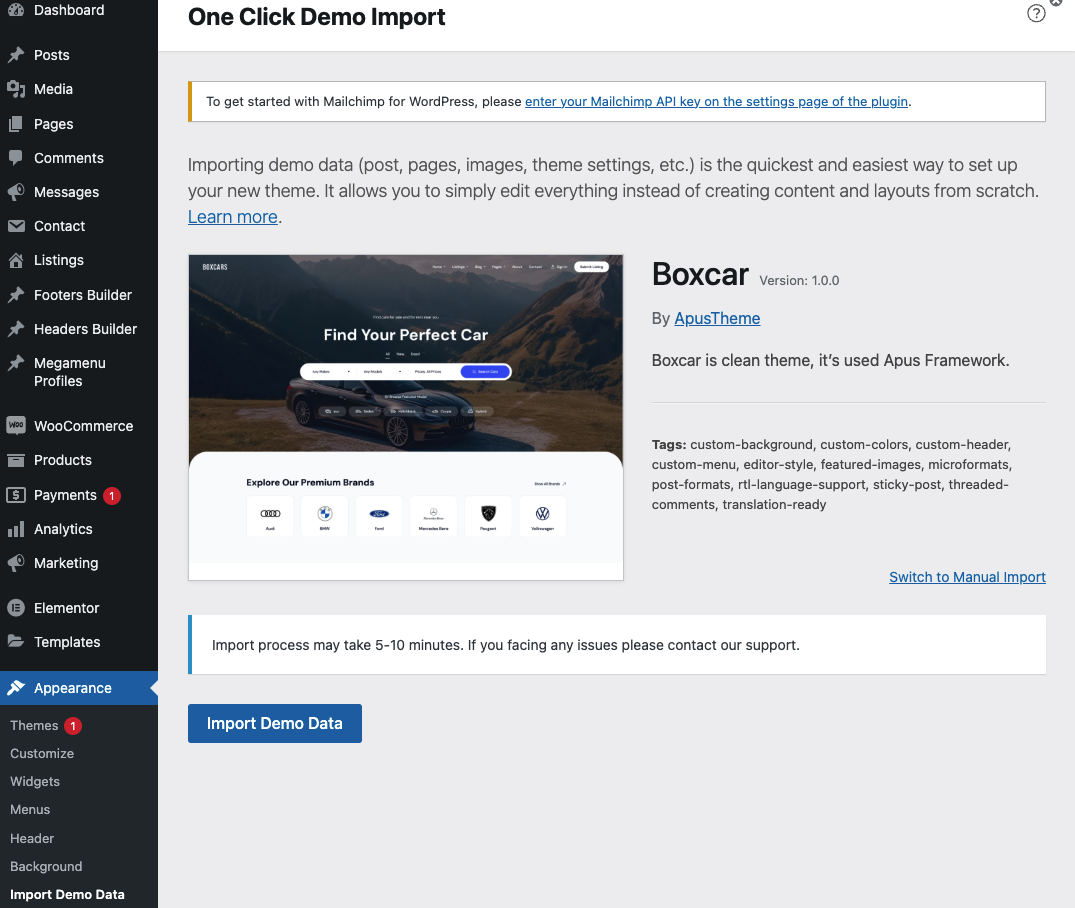Viewport: 1075px width, 908px height.
Task: Open the Products menu item
Action: point(62,460)
